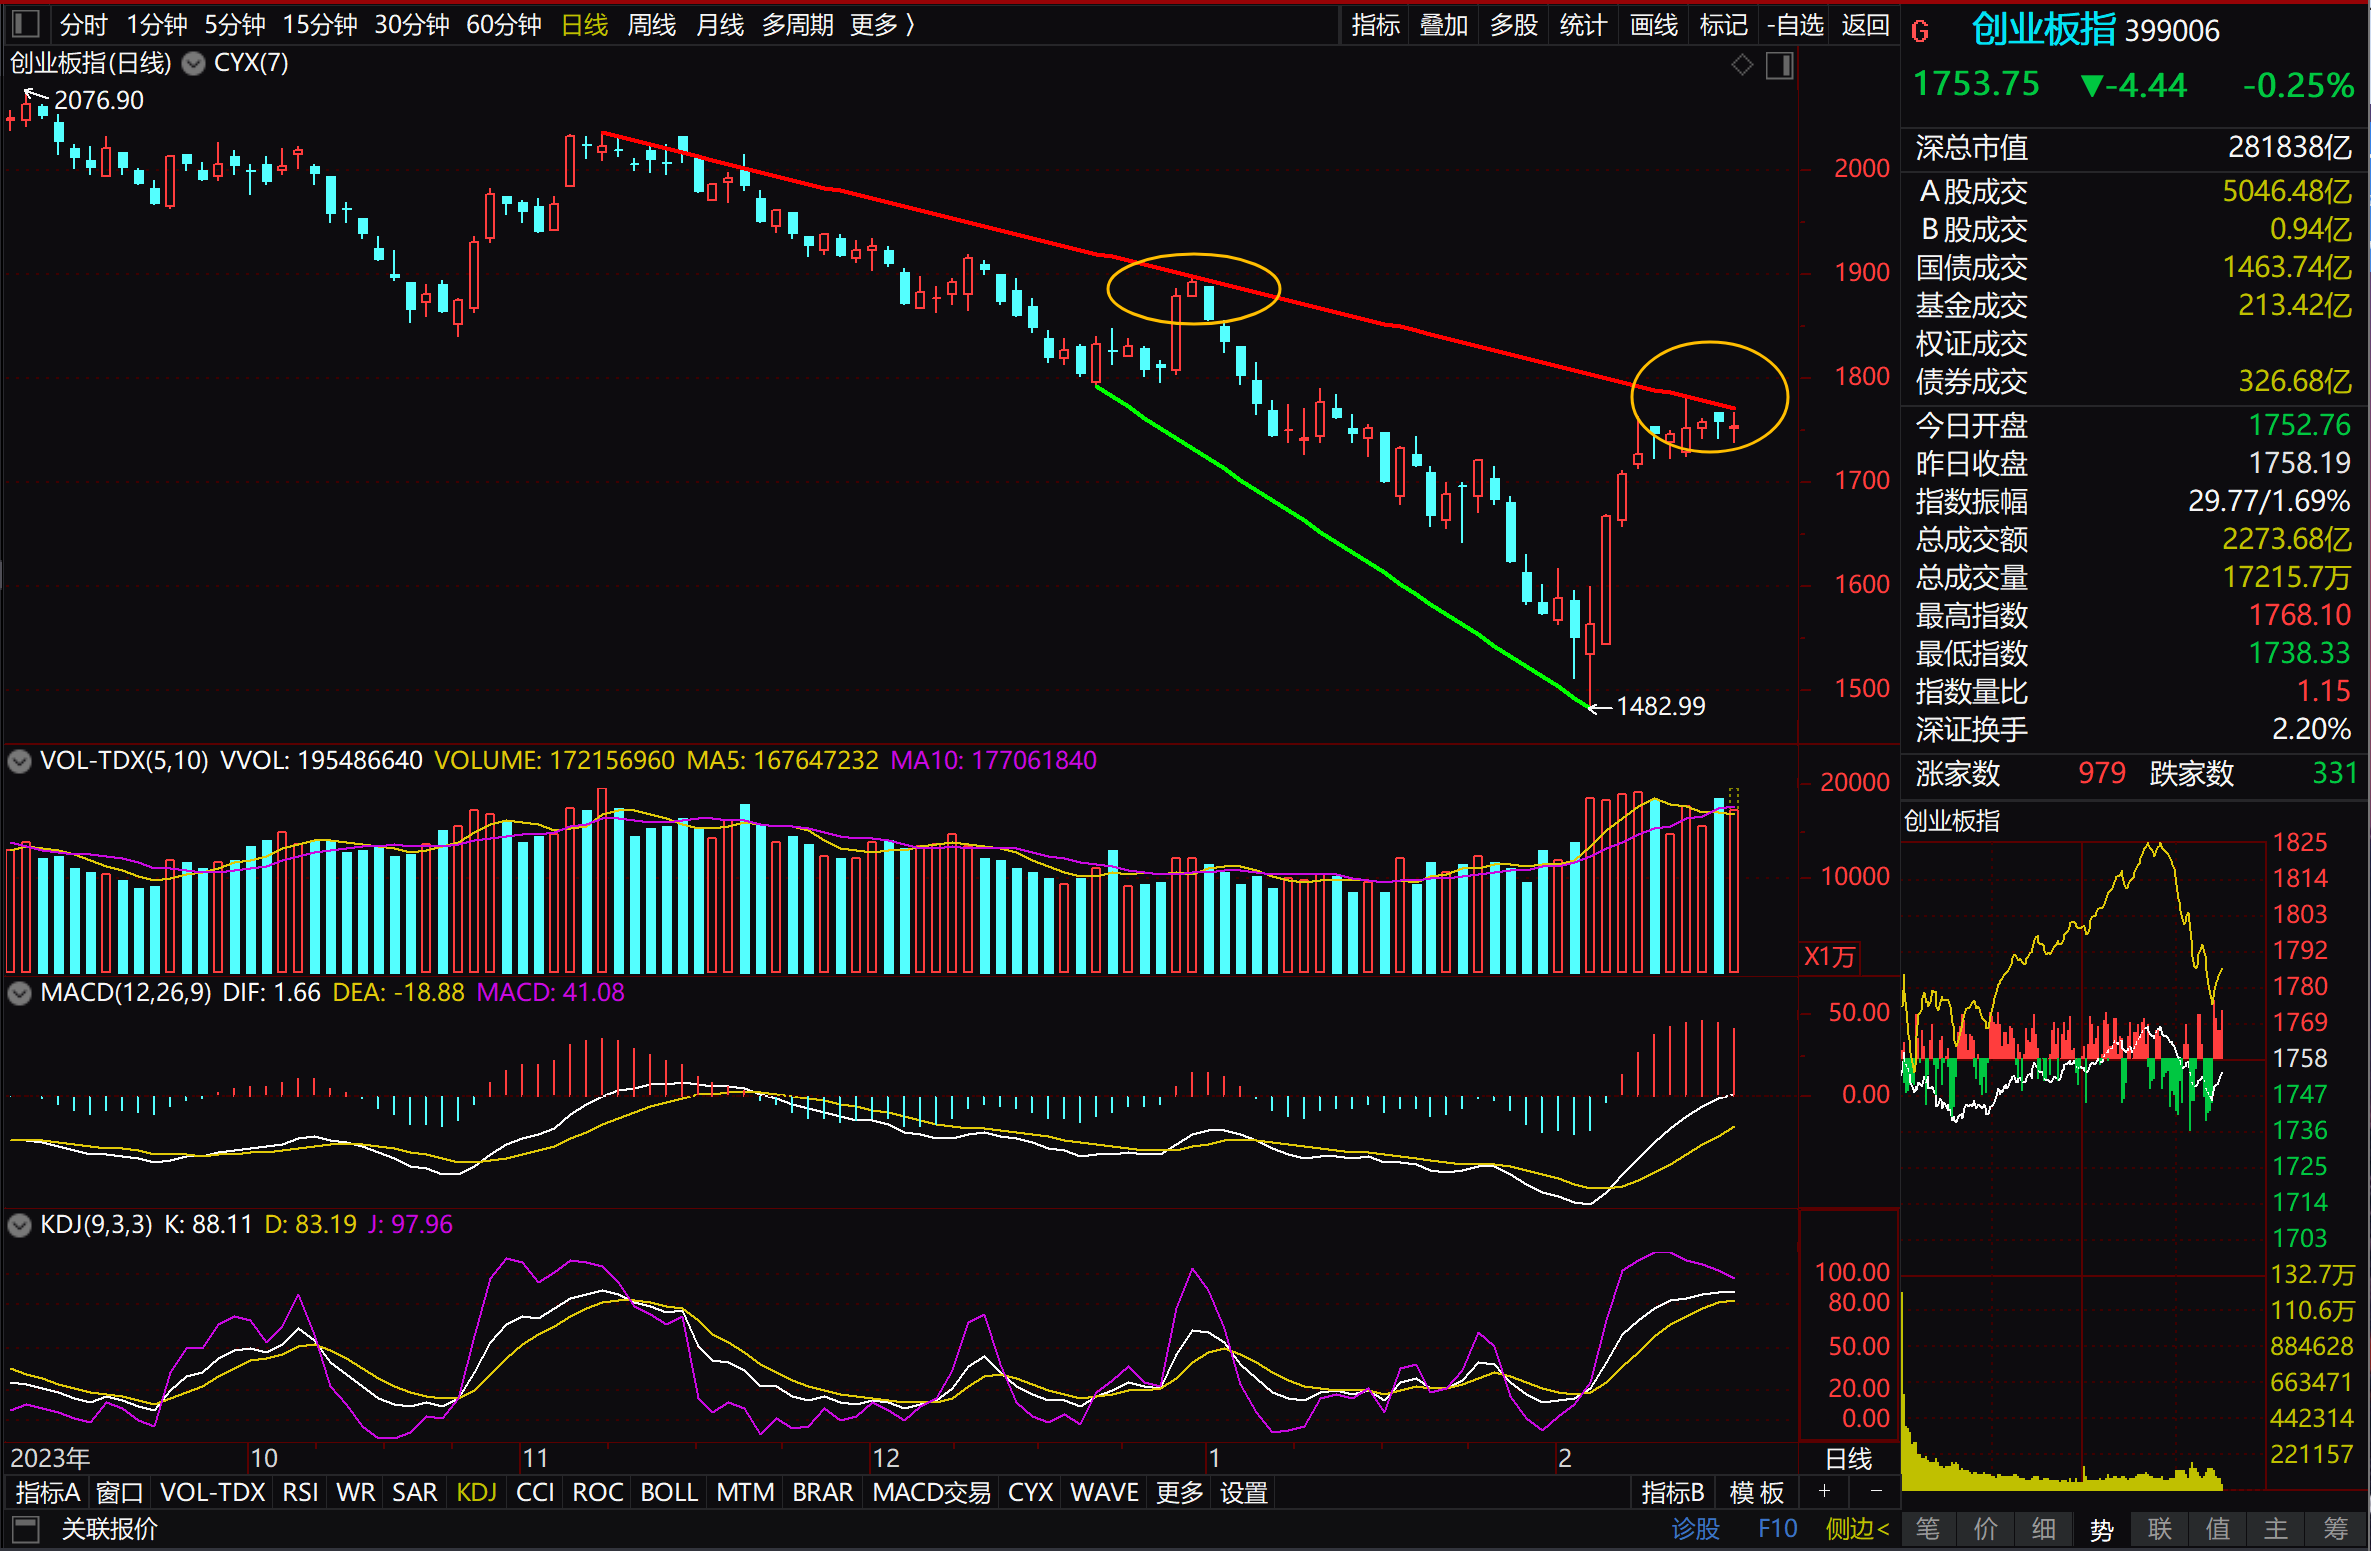
Task: Click the plus zoom-in button
Action: point(1824,1491)
